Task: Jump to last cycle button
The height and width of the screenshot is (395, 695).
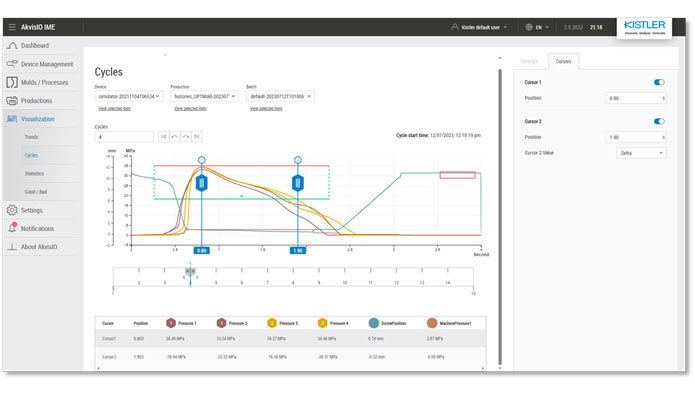Action: (196, 137)
